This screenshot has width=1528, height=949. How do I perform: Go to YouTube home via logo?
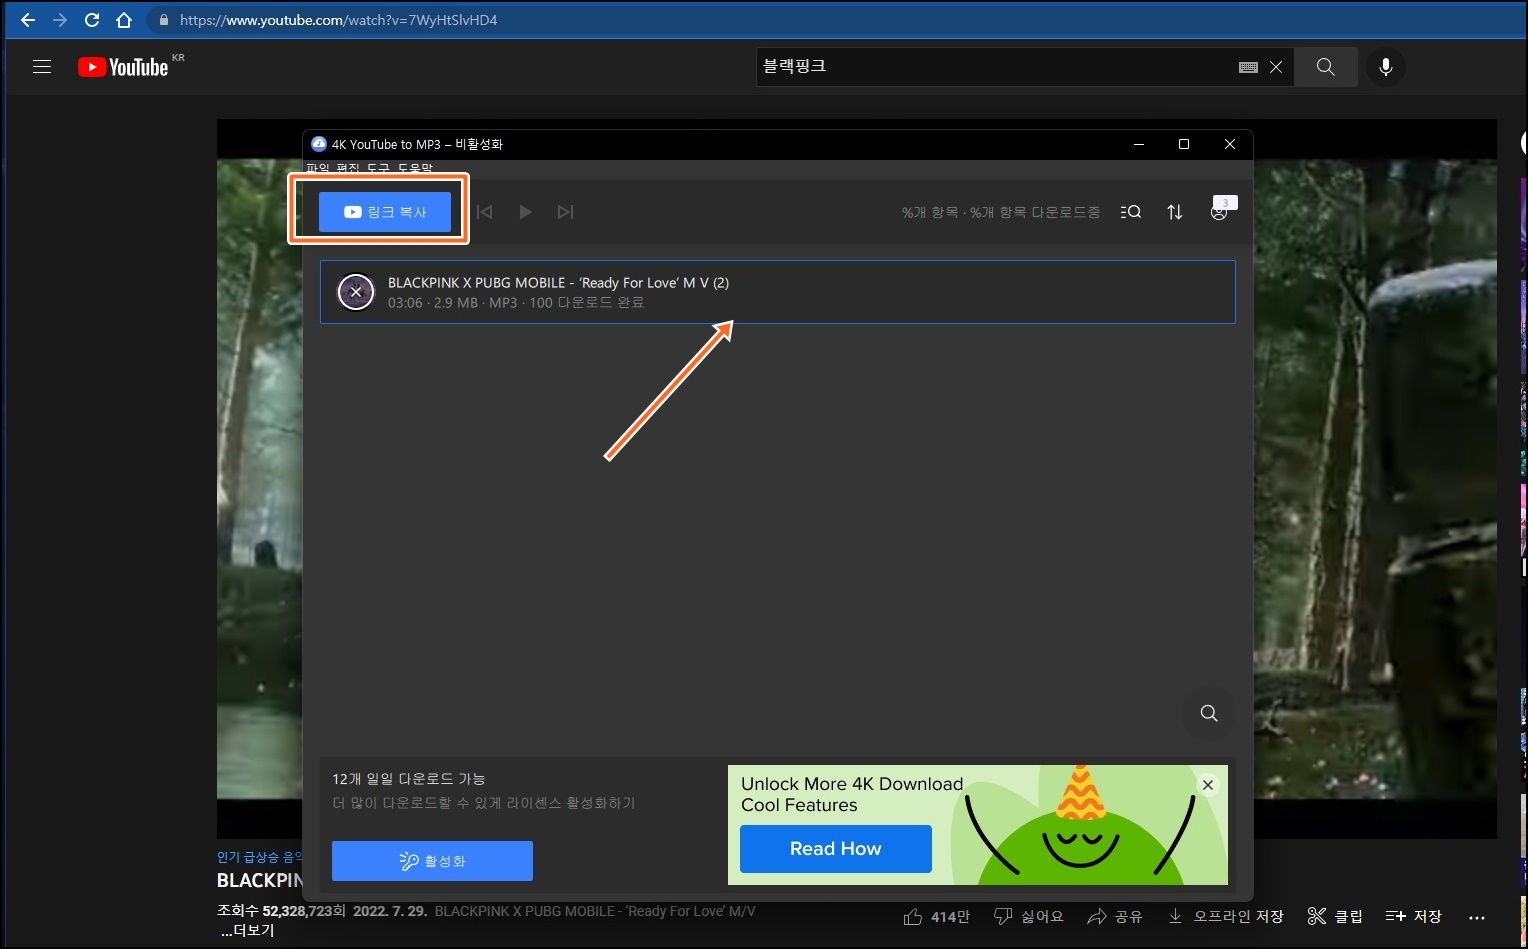[123, 67]
